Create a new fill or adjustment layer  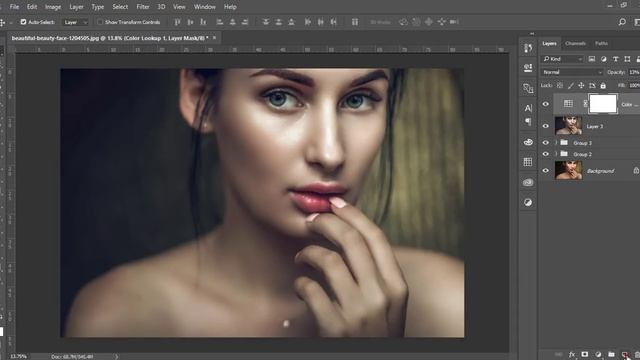(x=598, y=354)
